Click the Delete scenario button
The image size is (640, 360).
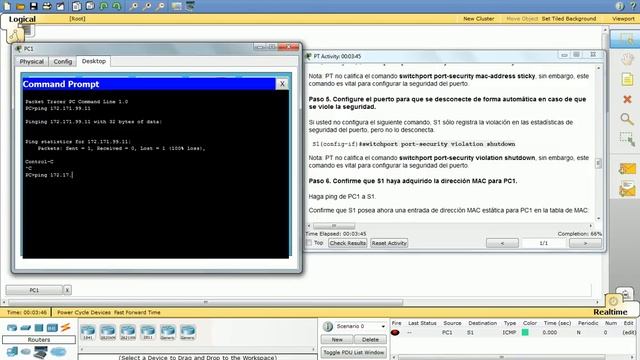point(370,340)
